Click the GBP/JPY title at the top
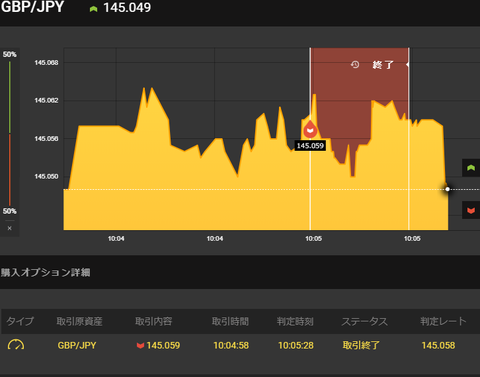Viewport: 480px width, 377px height. click(x=32, y=7)
